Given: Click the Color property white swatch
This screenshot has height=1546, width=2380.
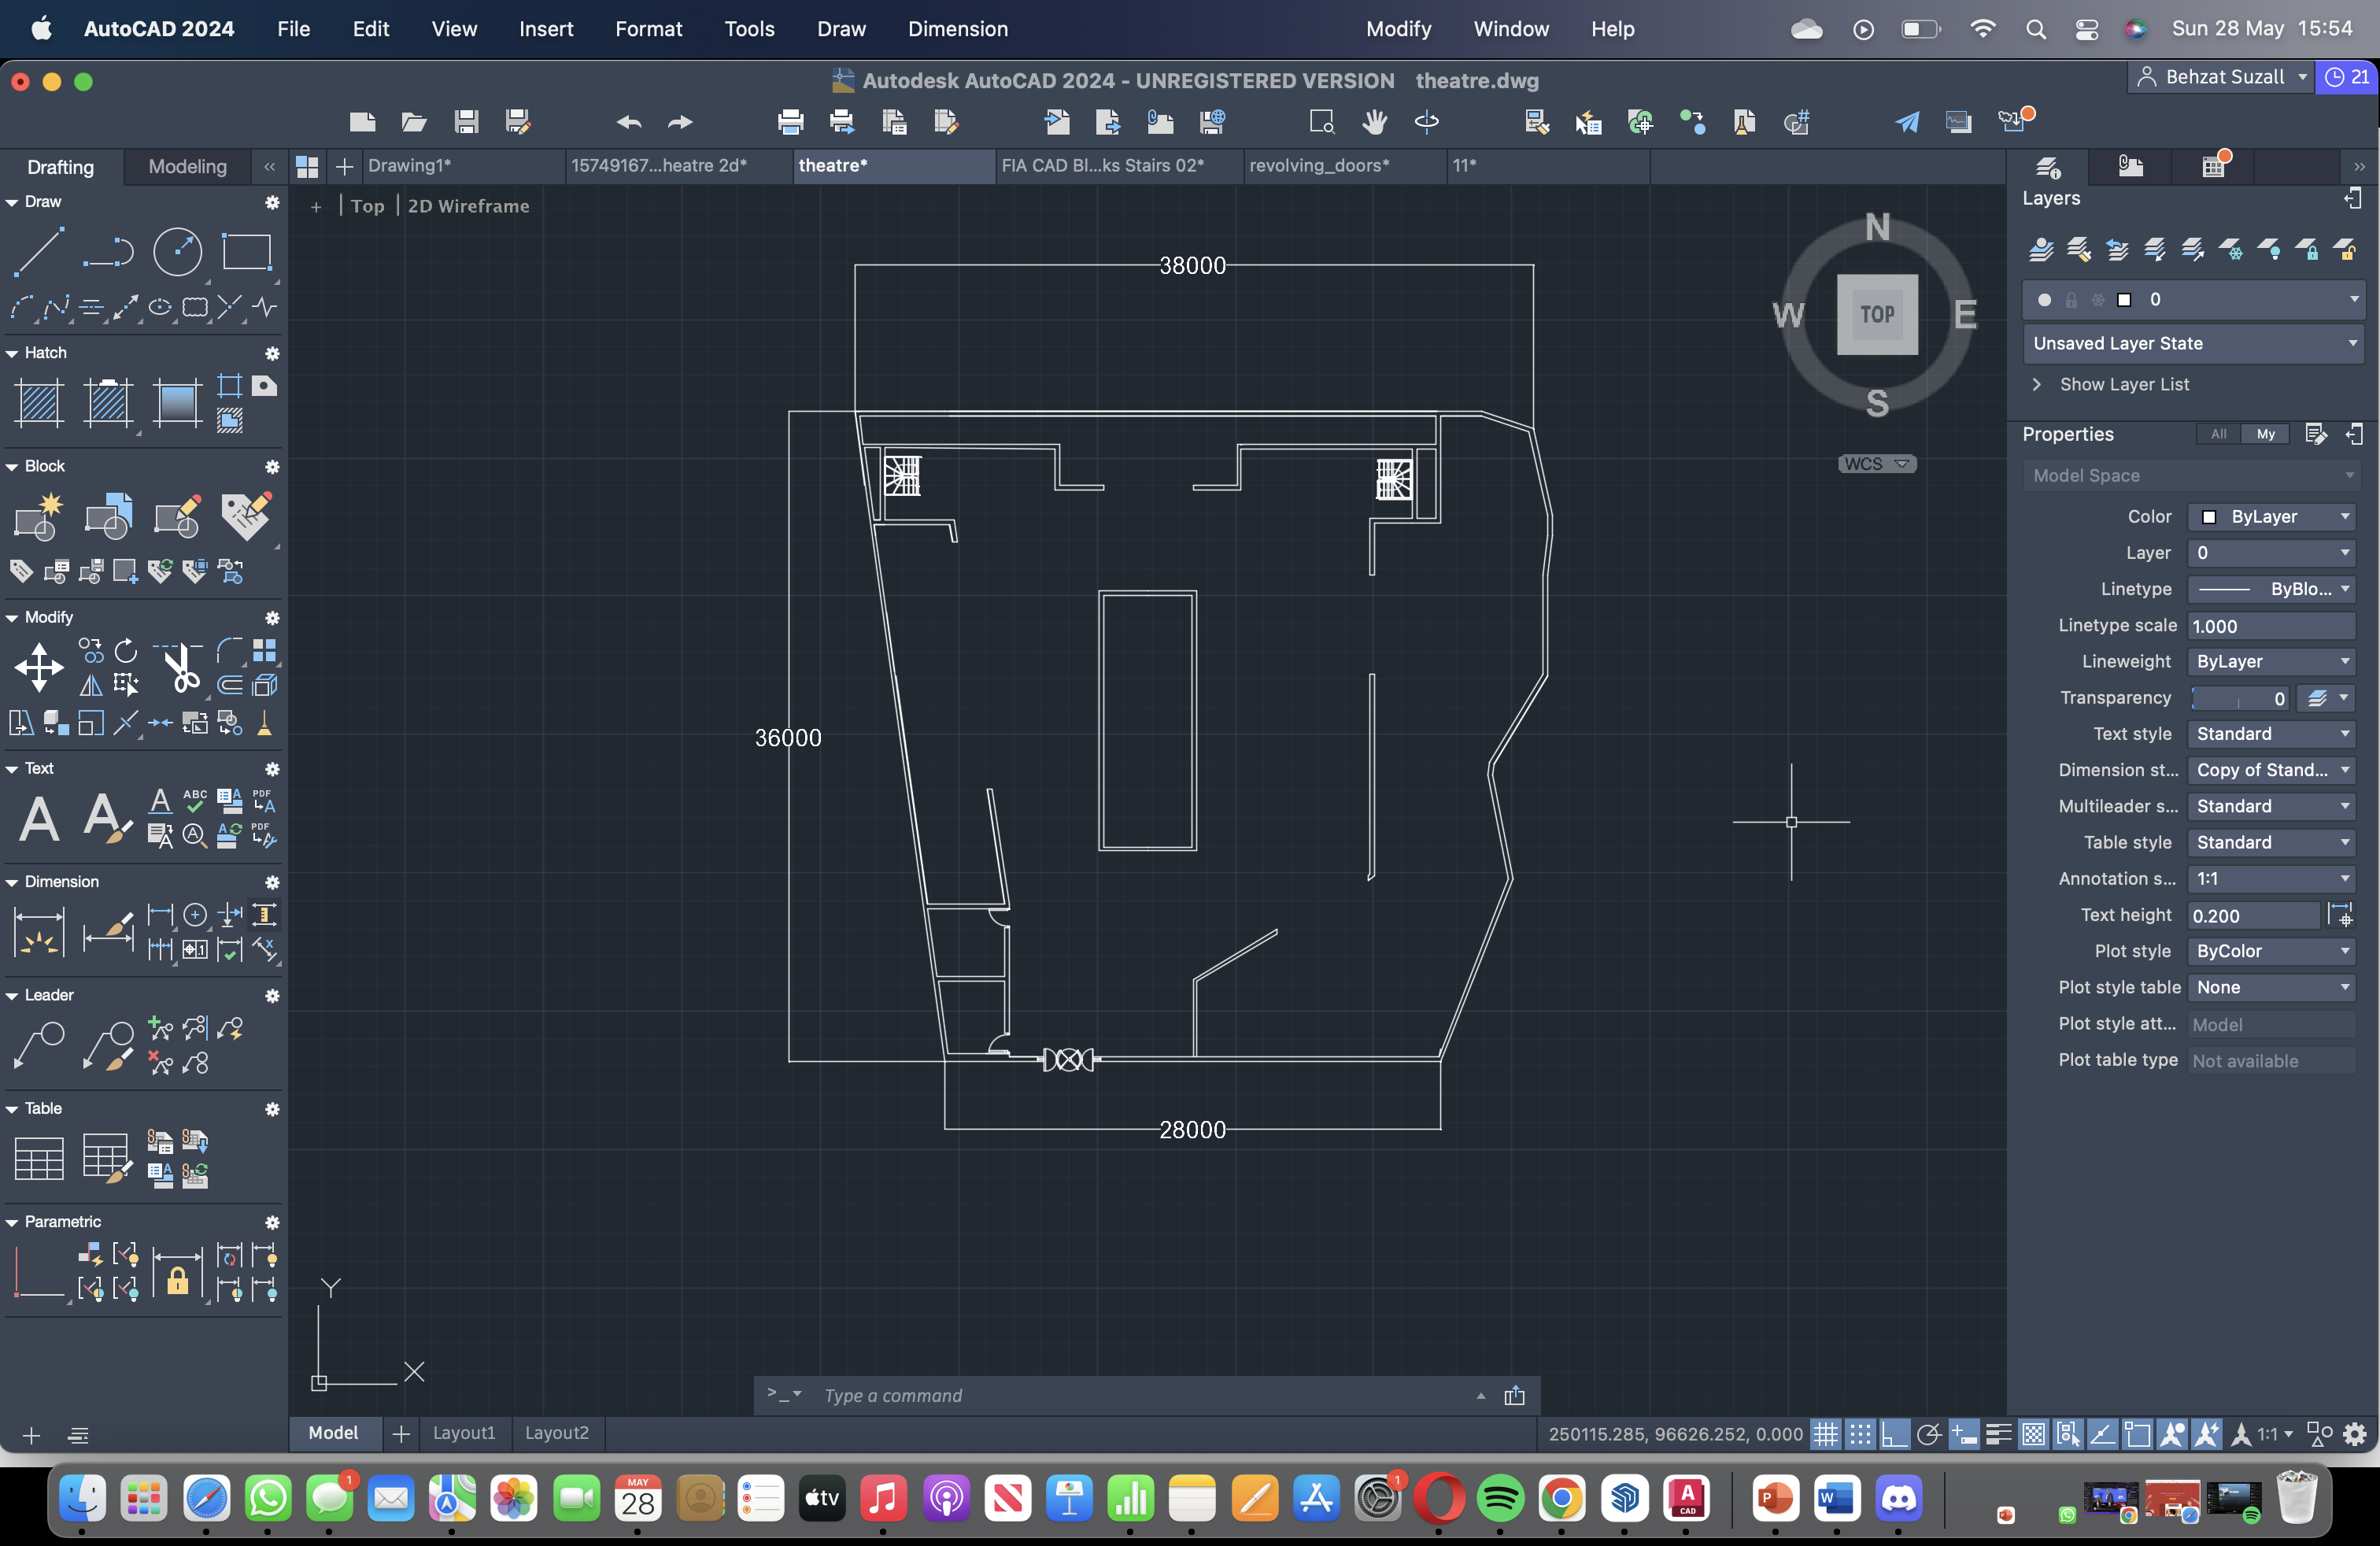Looking at the screenshot, I should pos(2210,517).
